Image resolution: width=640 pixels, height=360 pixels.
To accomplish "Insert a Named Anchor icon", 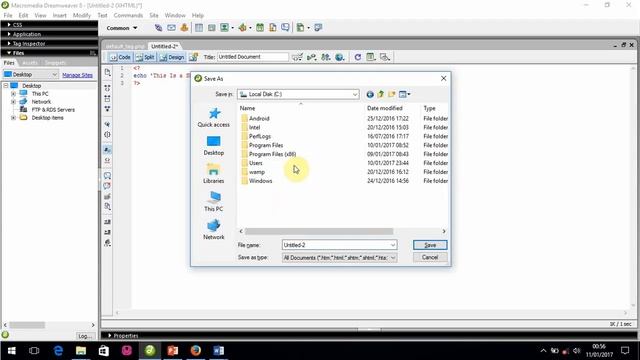I will coord(184,28).
